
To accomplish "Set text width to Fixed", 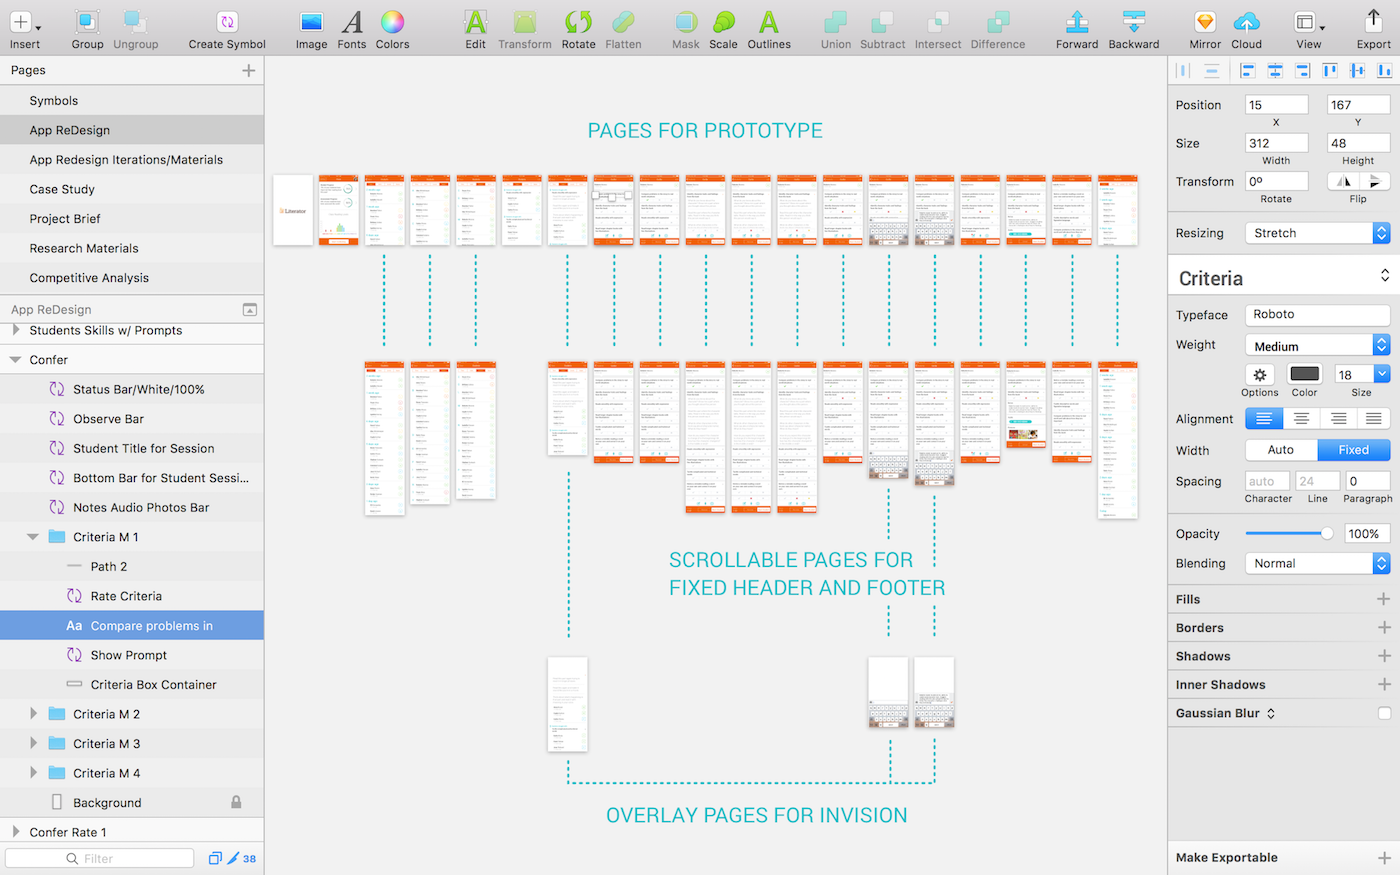I will tap(1354, 450).
